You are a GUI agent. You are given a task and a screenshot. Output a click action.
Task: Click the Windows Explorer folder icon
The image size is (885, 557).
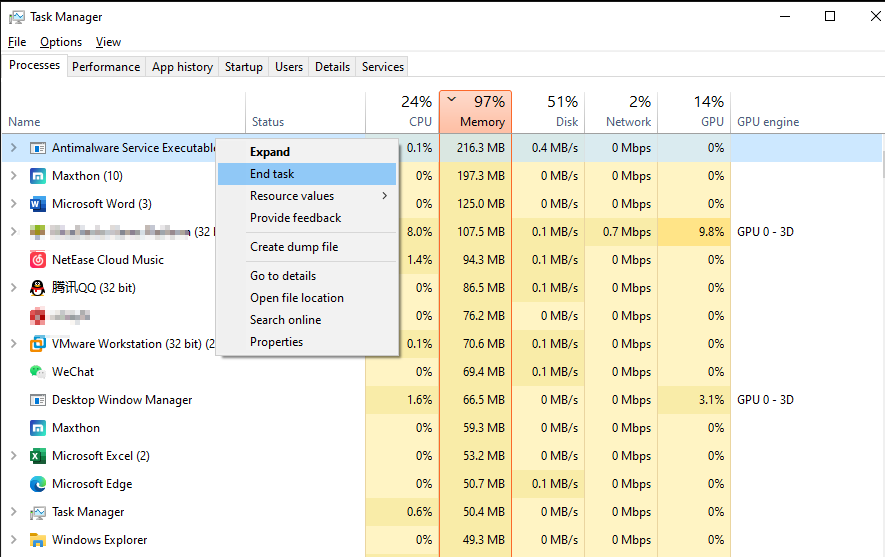pyautogui.click(x=38, y=540)
